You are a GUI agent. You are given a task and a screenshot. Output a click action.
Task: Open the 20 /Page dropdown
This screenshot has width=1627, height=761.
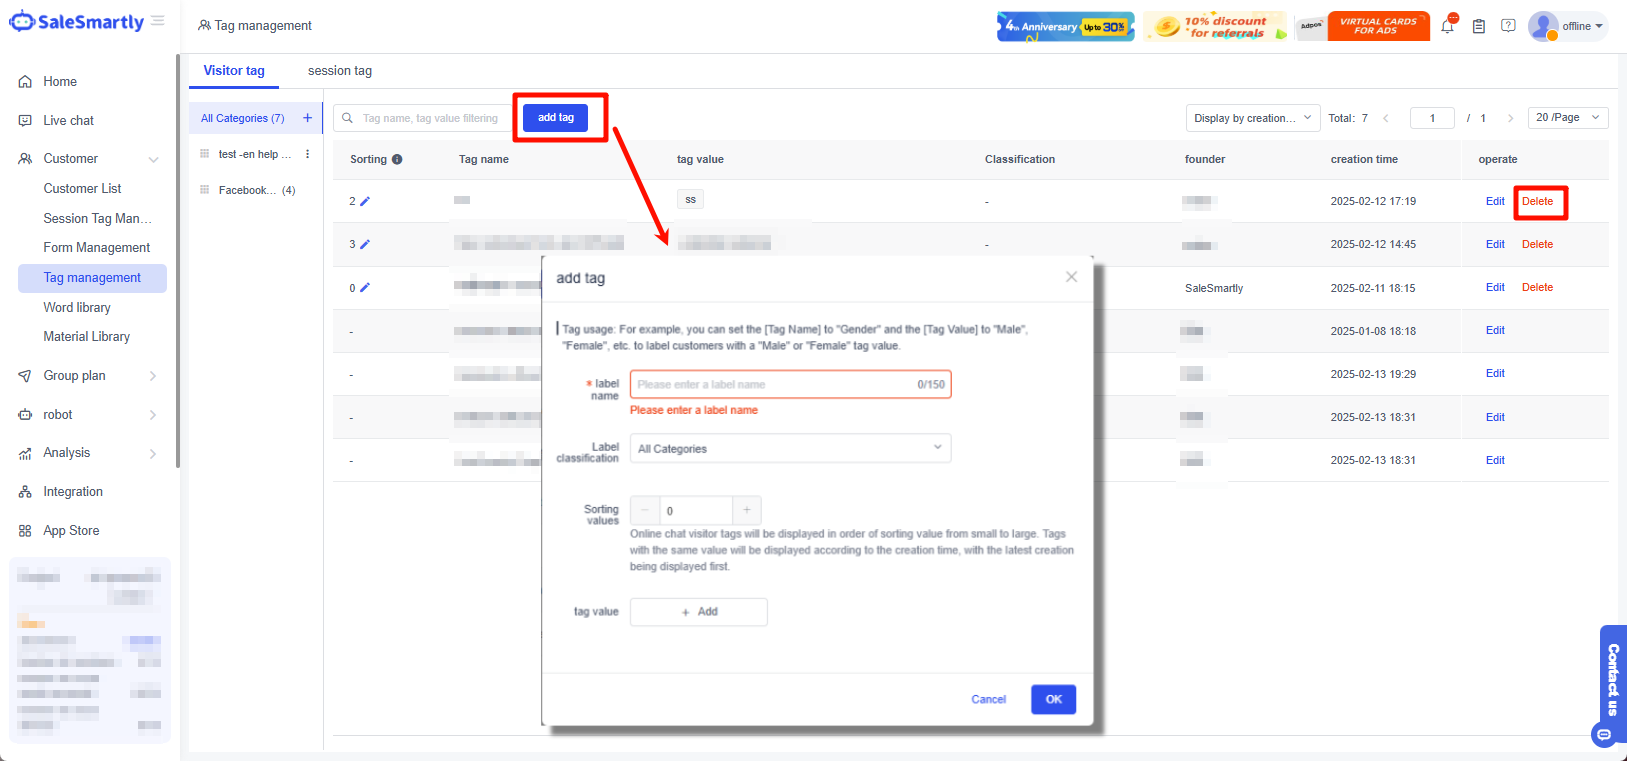[1568, 118]
